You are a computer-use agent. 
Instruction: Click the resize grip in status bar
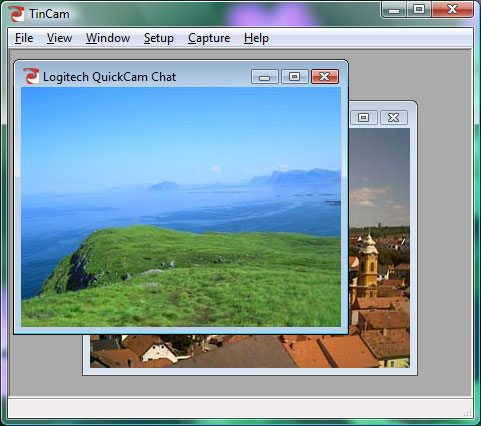click(x=467, y=413)
